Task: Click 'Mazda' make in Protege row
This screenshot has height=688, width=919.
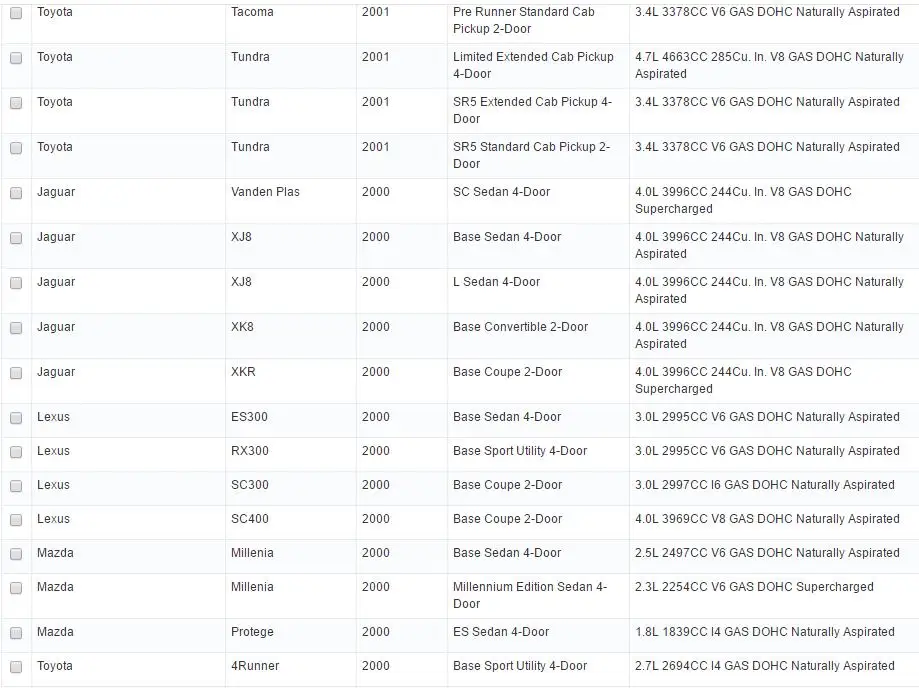Action: point(55,632)
